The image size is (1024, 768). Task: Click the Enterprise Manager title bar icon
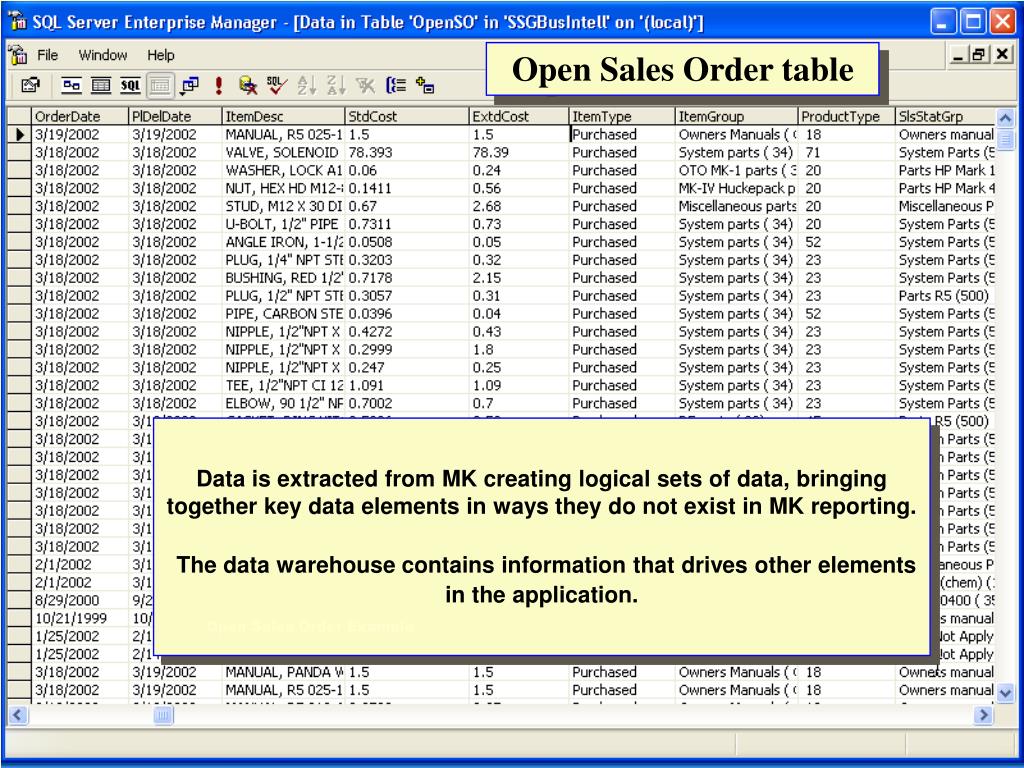[18, 22]
